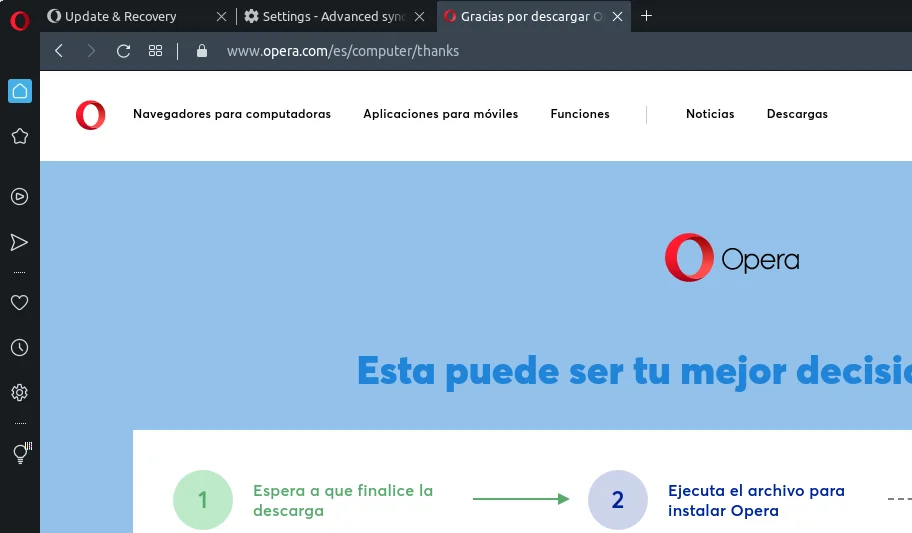Click the large Opera logo in the banner
Image resolution: width=912 pixels, height=533 pixels.
pyautogui.click(x=732, y=258)
